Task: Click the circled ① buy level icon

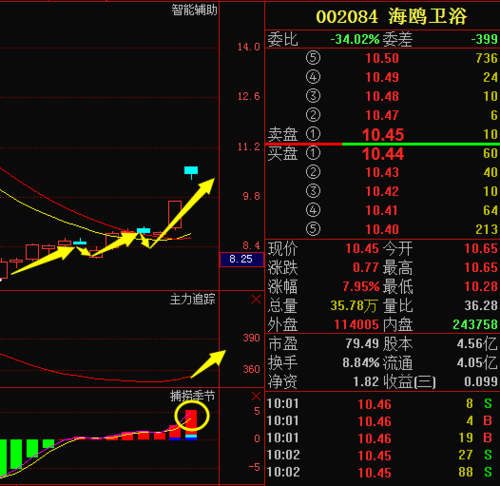Action: click(313, 153)
